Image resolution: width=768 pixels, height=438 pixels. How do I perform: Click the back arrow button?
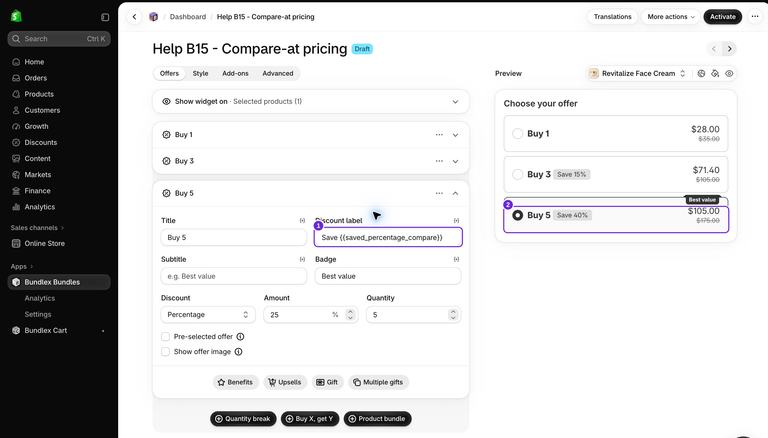tap(134, 17)
